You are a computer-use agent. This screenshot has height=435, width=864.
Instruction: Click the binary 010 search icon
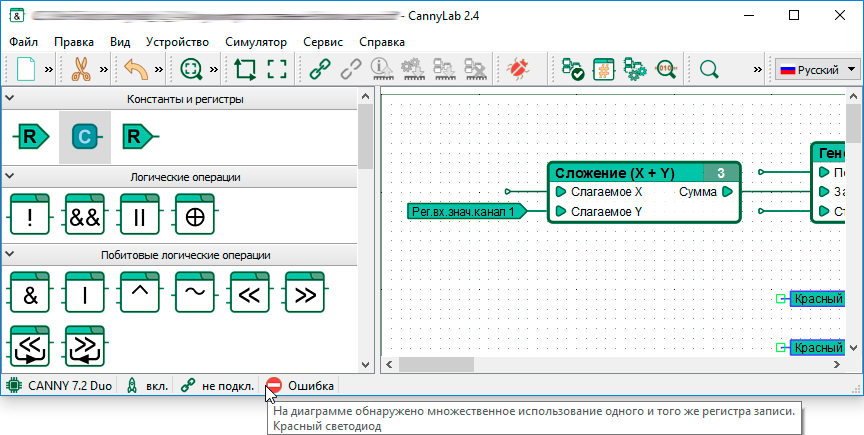(666, 69)
